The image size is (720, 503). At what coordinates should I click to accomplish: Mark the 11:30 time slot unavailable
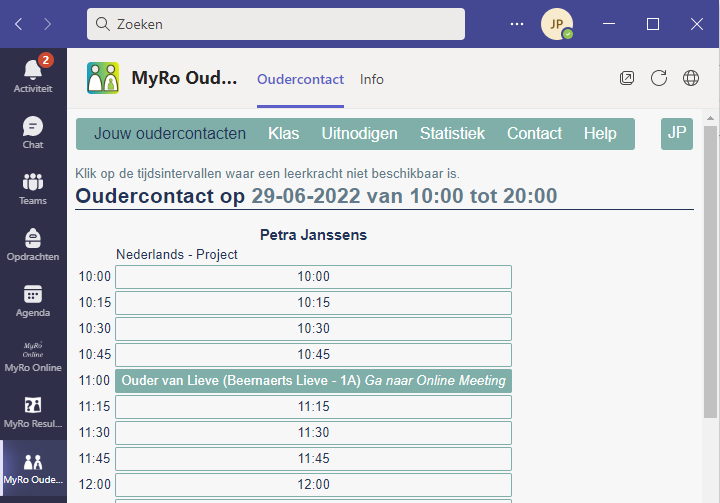coord(313,433)
